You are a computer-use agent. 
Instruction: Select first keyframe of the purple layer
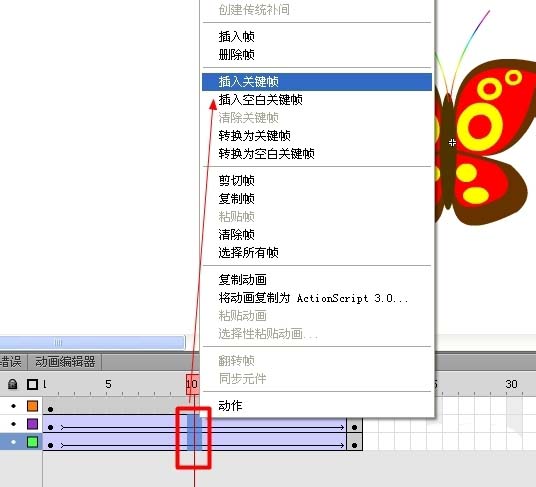click(51, 427)
